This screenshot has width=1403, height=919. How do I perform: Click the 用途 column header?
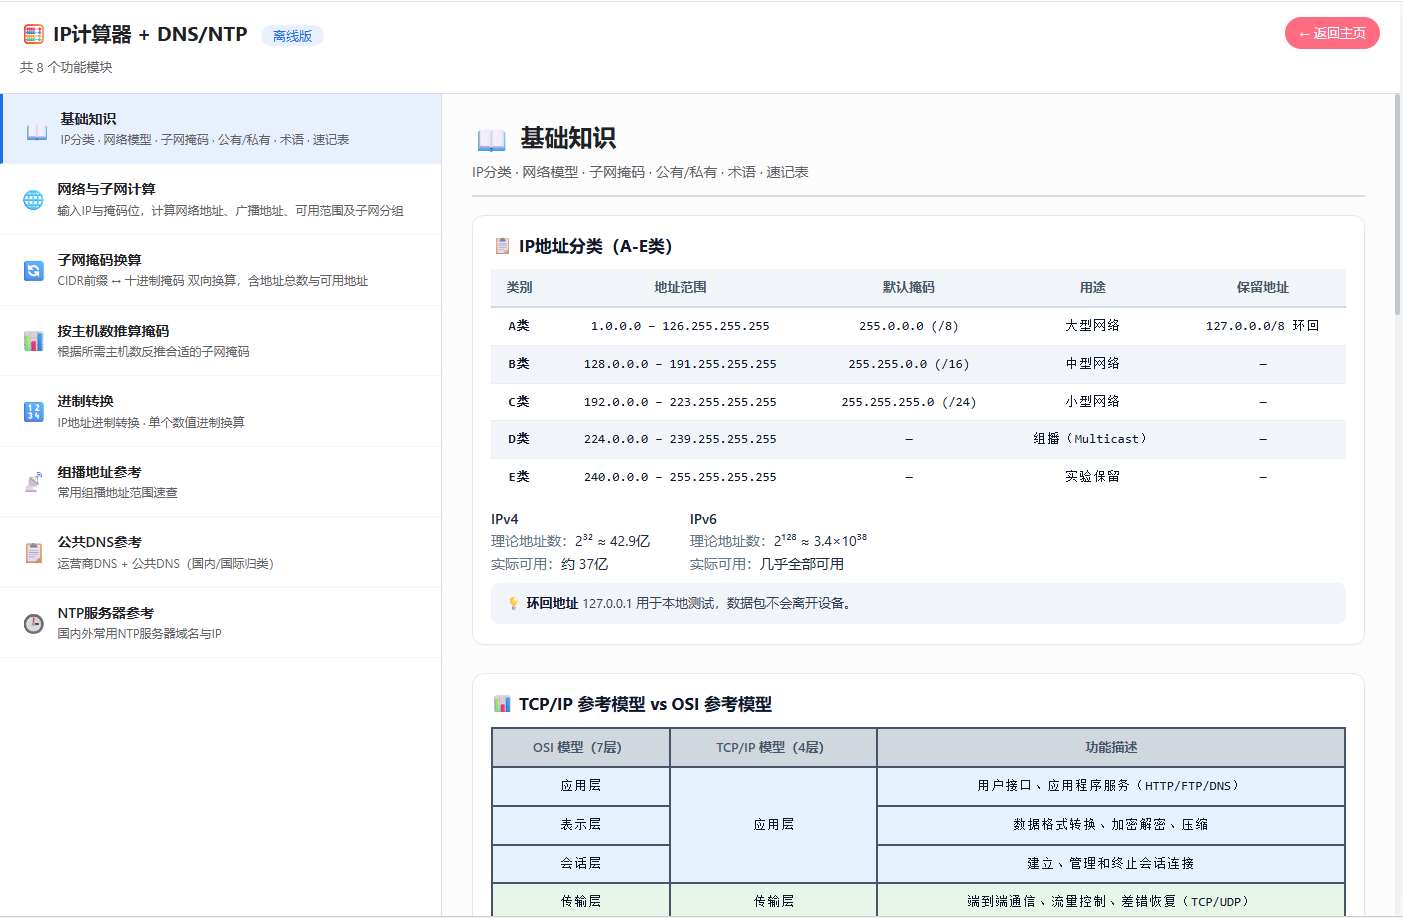pos(1092,287)
